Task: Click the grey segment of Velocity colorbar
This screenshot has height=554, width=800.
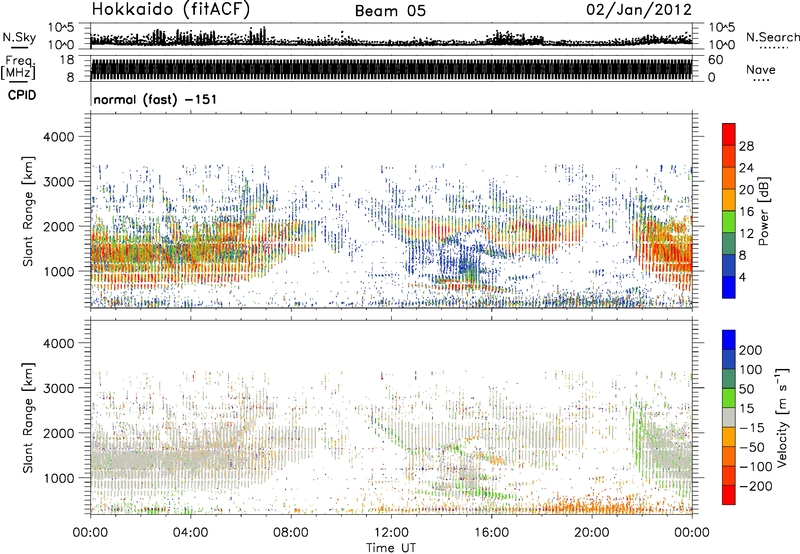Action: pos(729,417)
